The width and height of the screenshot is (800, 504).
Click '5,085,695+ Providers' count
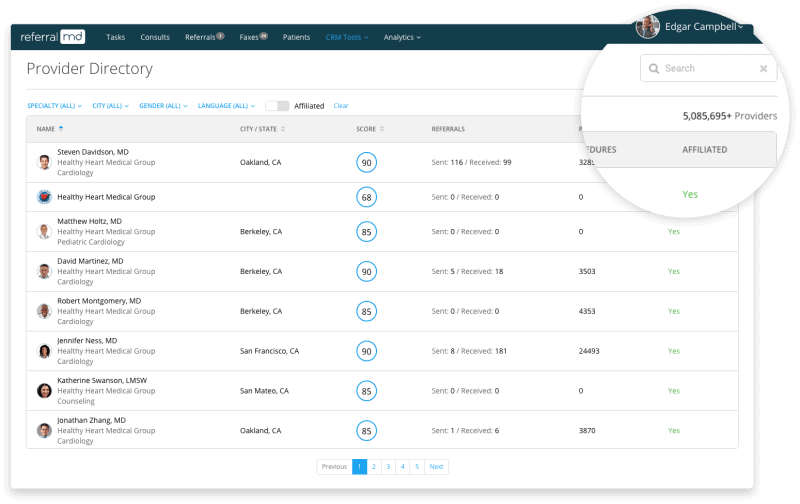coord(730,116)
